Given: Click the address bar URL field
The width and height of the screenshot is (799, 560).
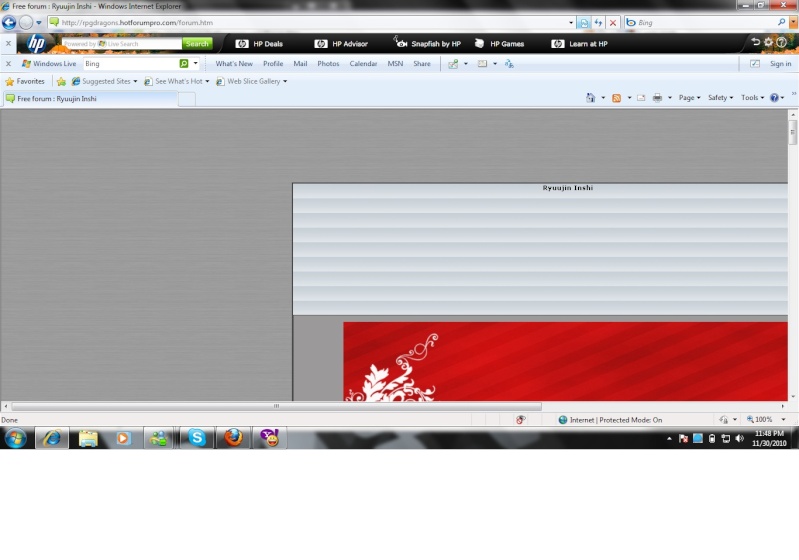Looking at the screenshot, I should [307, 22].
